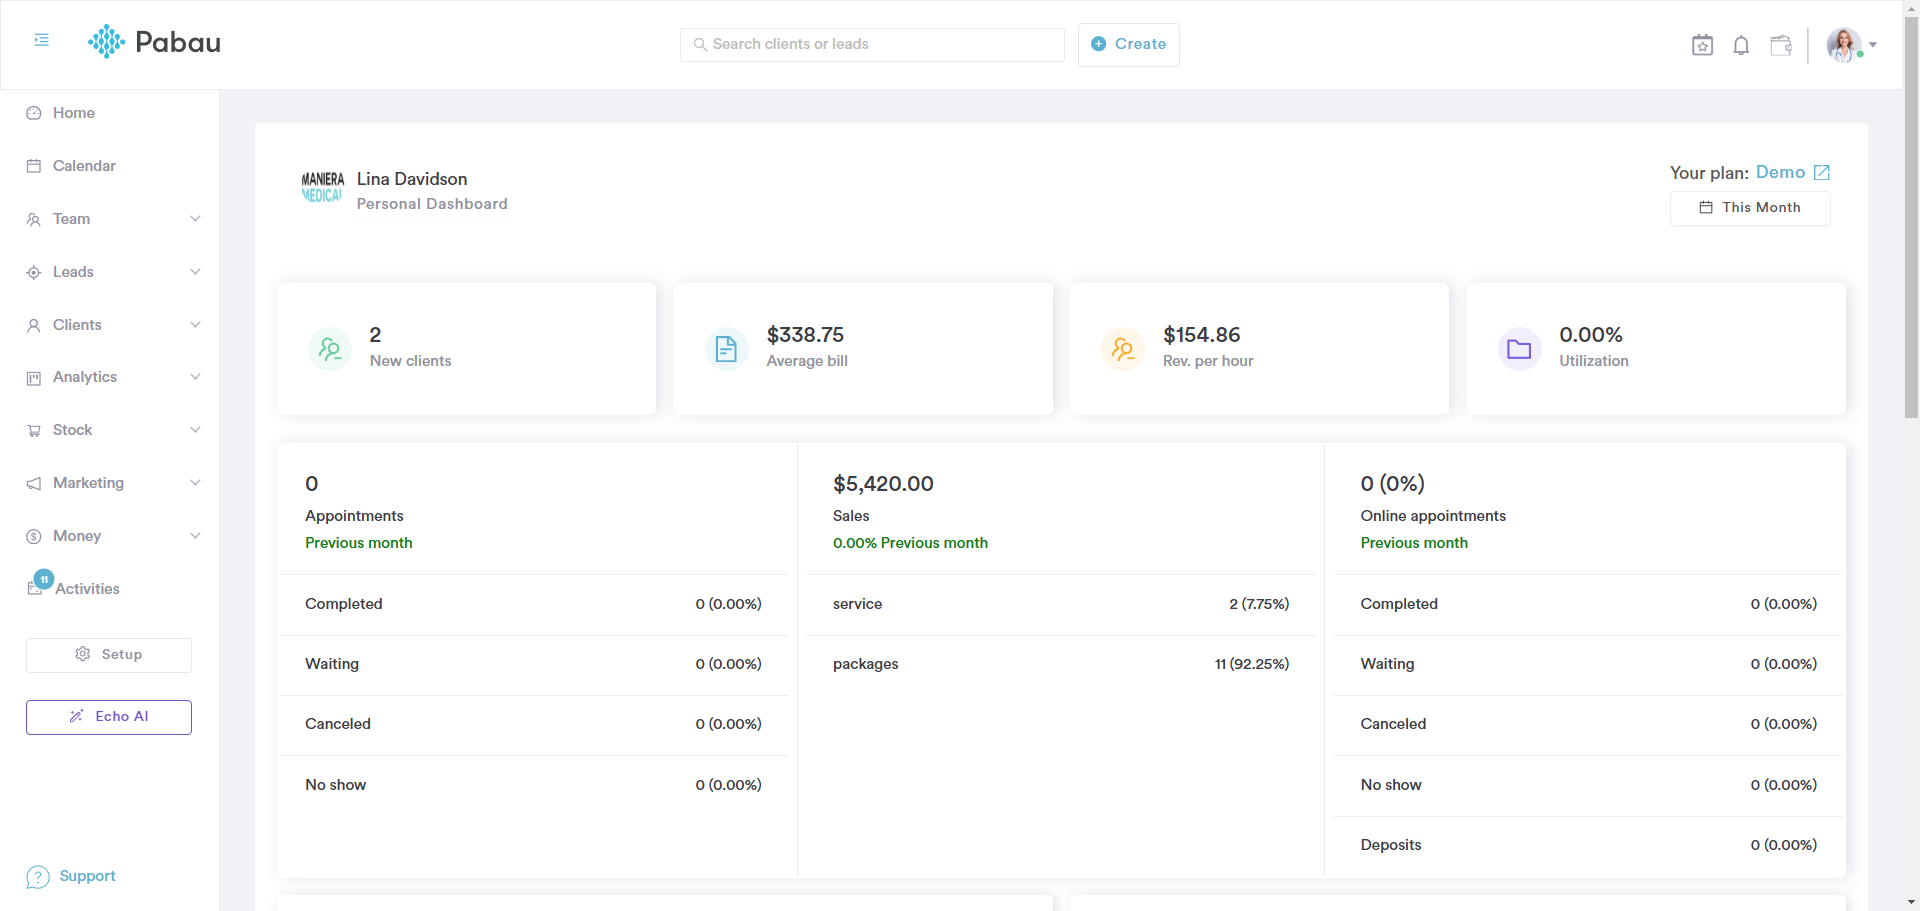
Task: Collapse the sidebar using the hamburger icon
Action: pos(41,40)
